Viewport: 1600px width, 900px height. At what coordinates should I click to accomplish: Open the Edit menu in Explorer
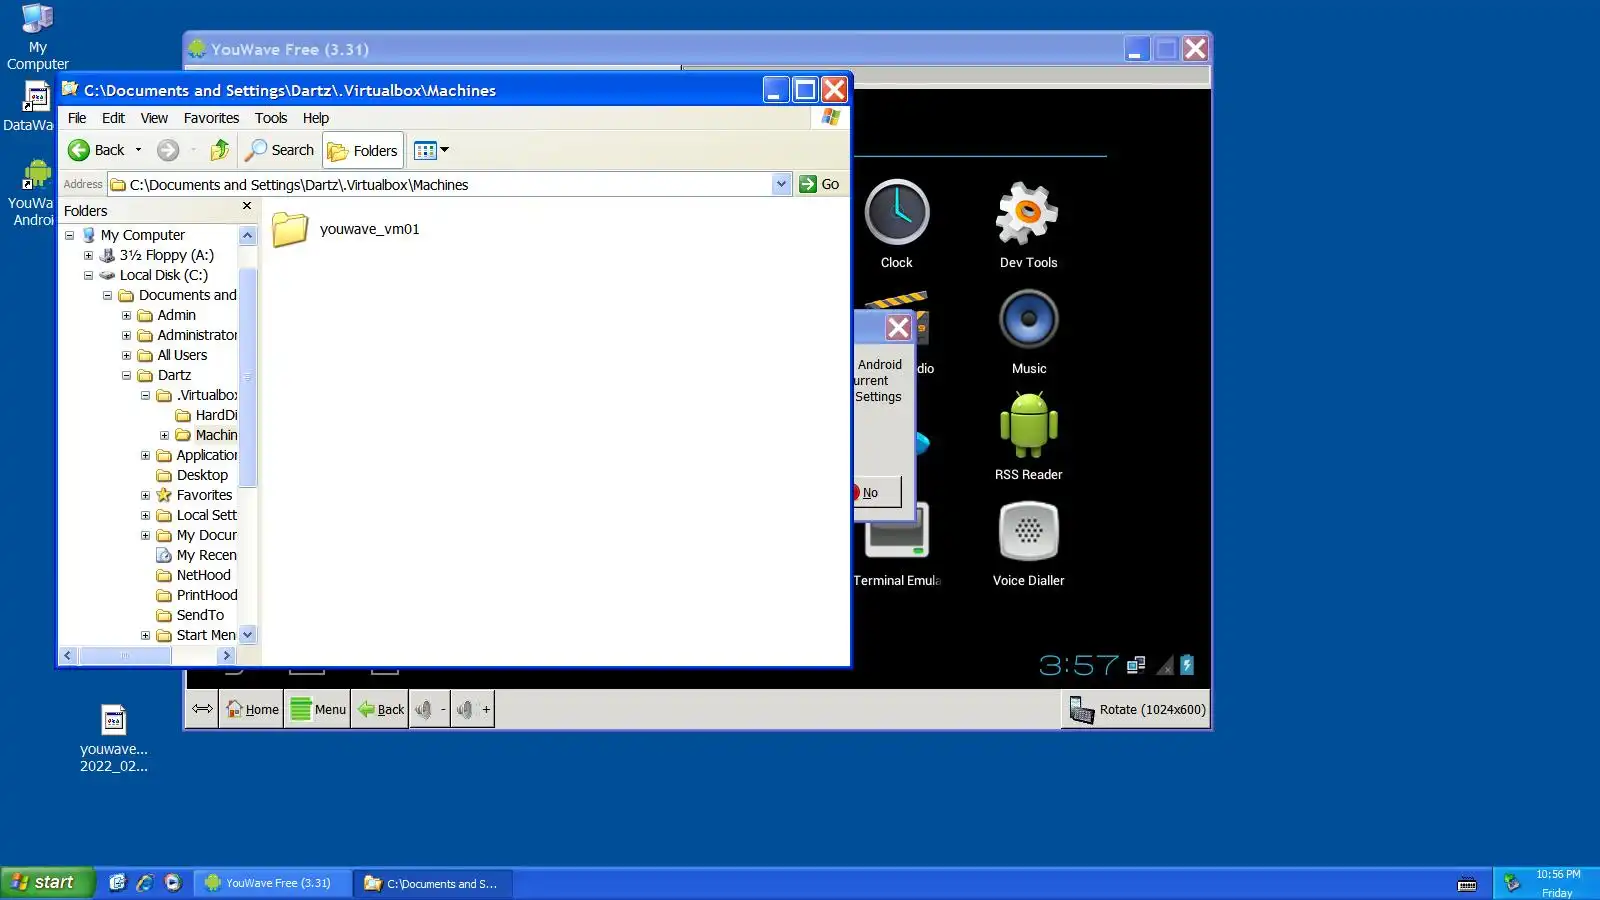pos(114,118)
